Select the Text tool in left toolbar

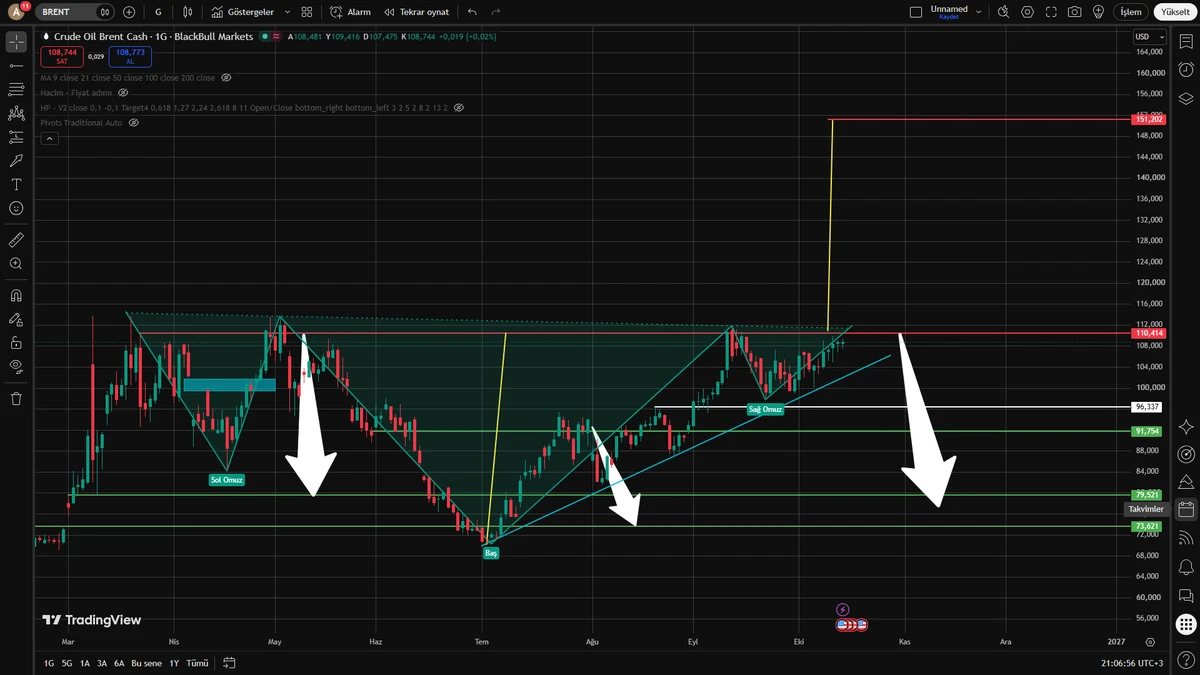[x=16, y=184]
